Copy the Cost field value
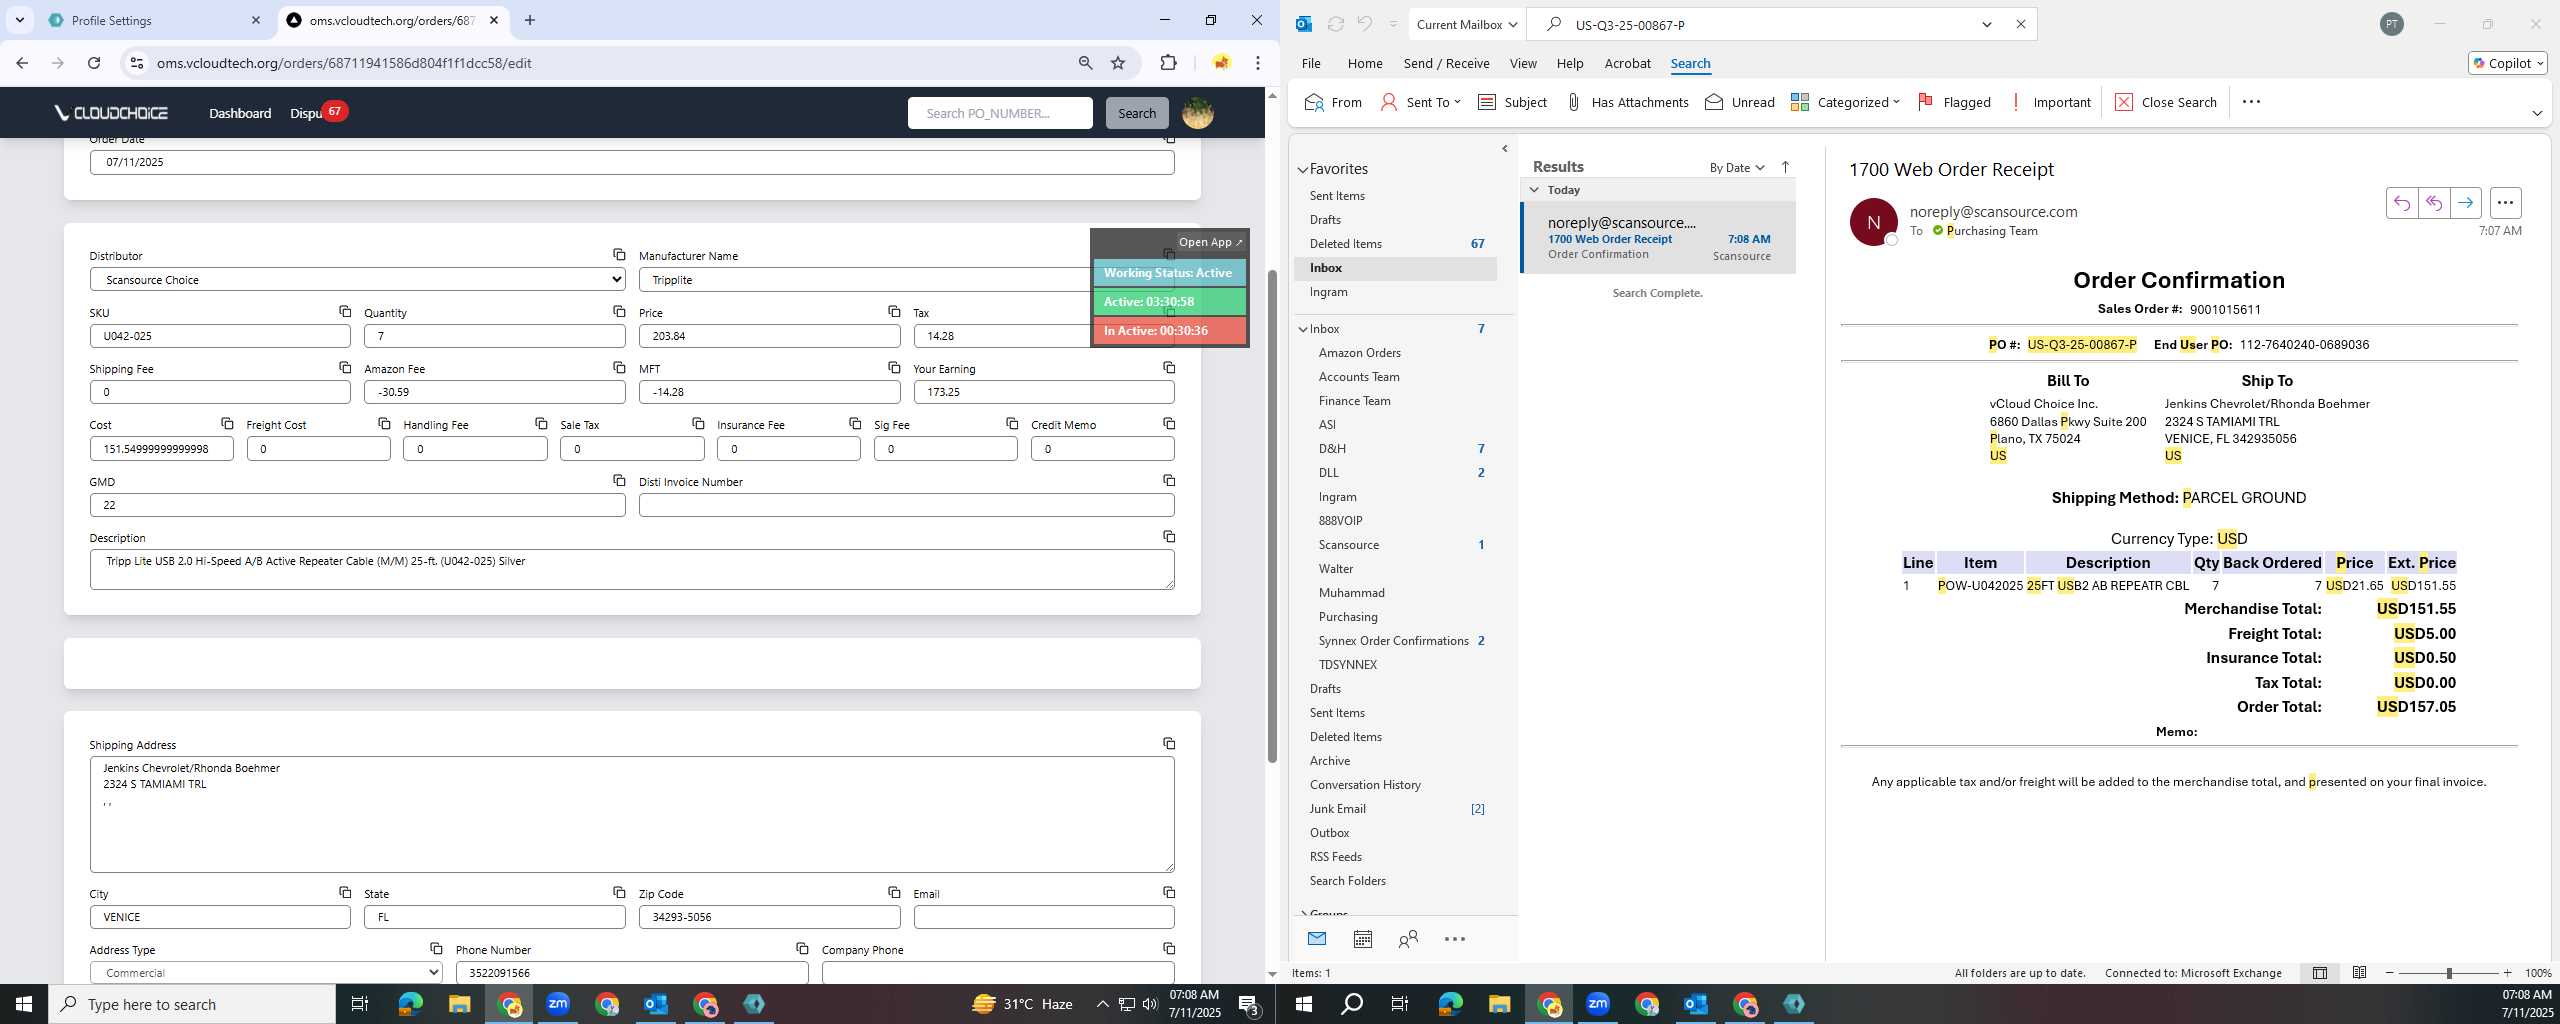 (x=227, y=424)
